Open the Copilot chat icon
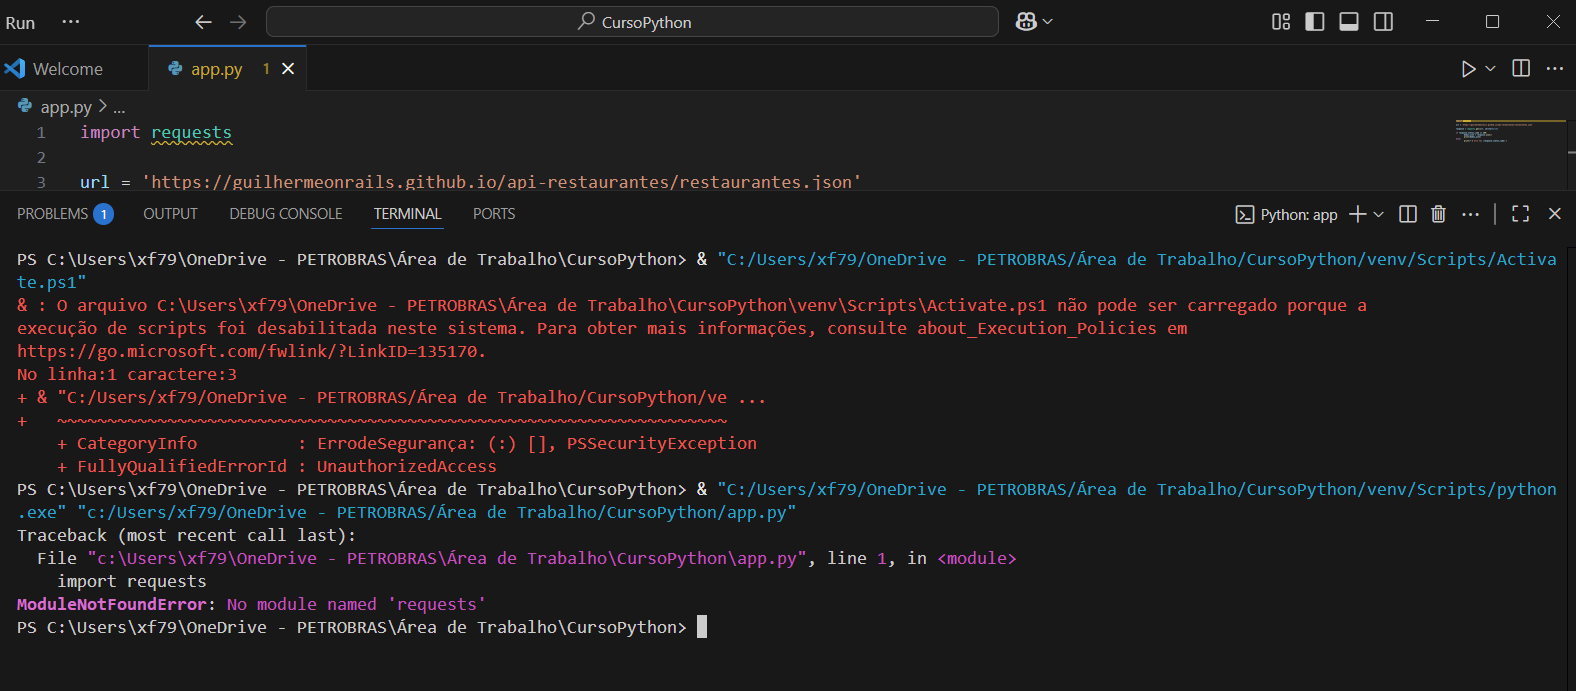 (x=1025, y=22)
